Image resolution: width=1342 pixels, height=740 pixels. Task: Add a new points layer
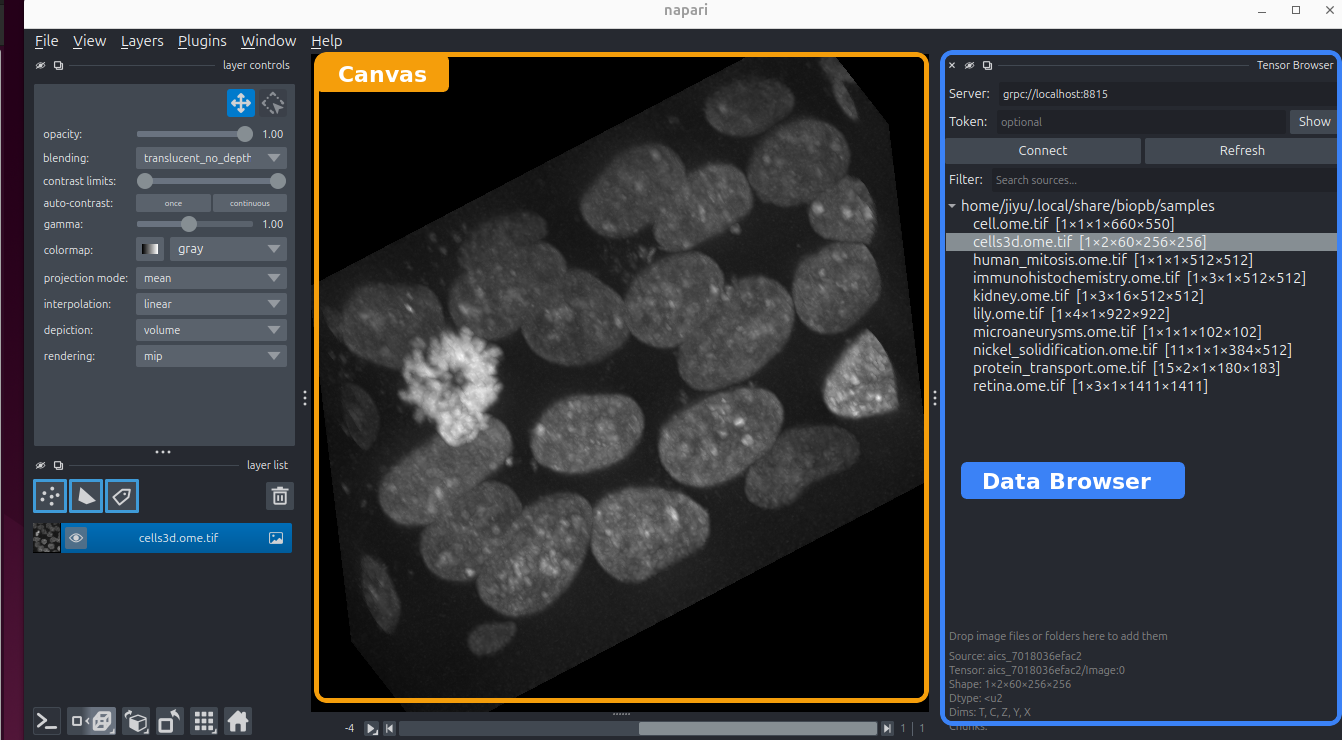[50, 496]
